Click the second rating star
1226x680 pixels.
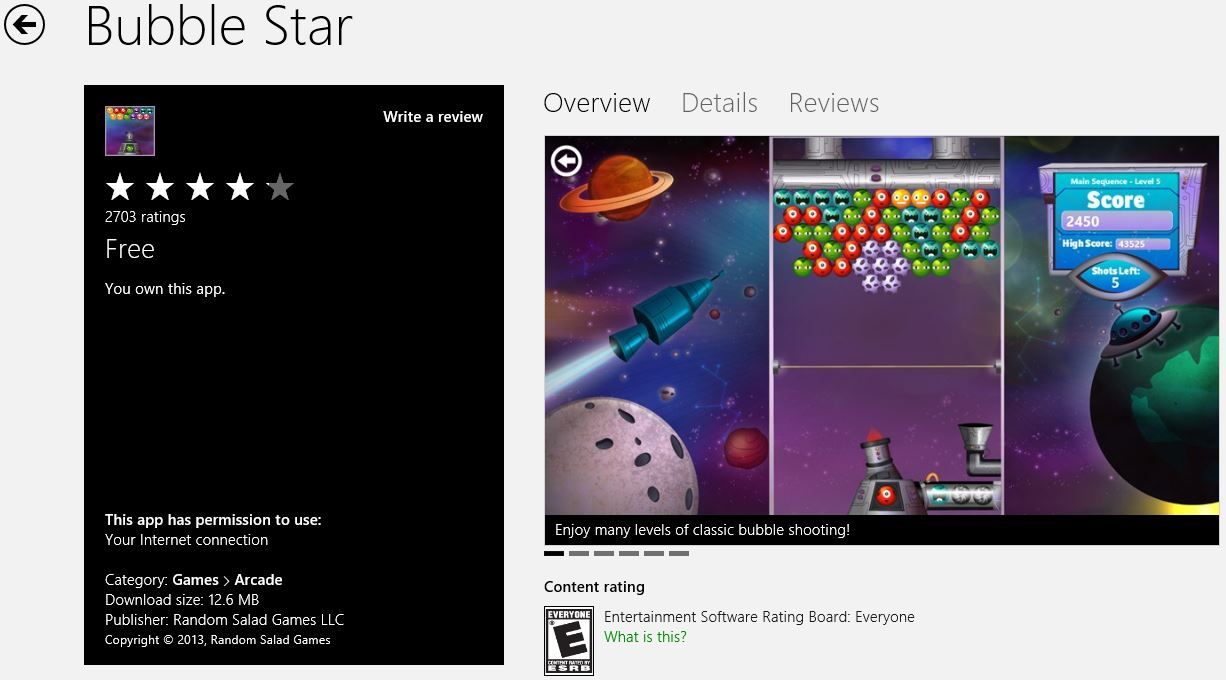[x=160, y=187]
